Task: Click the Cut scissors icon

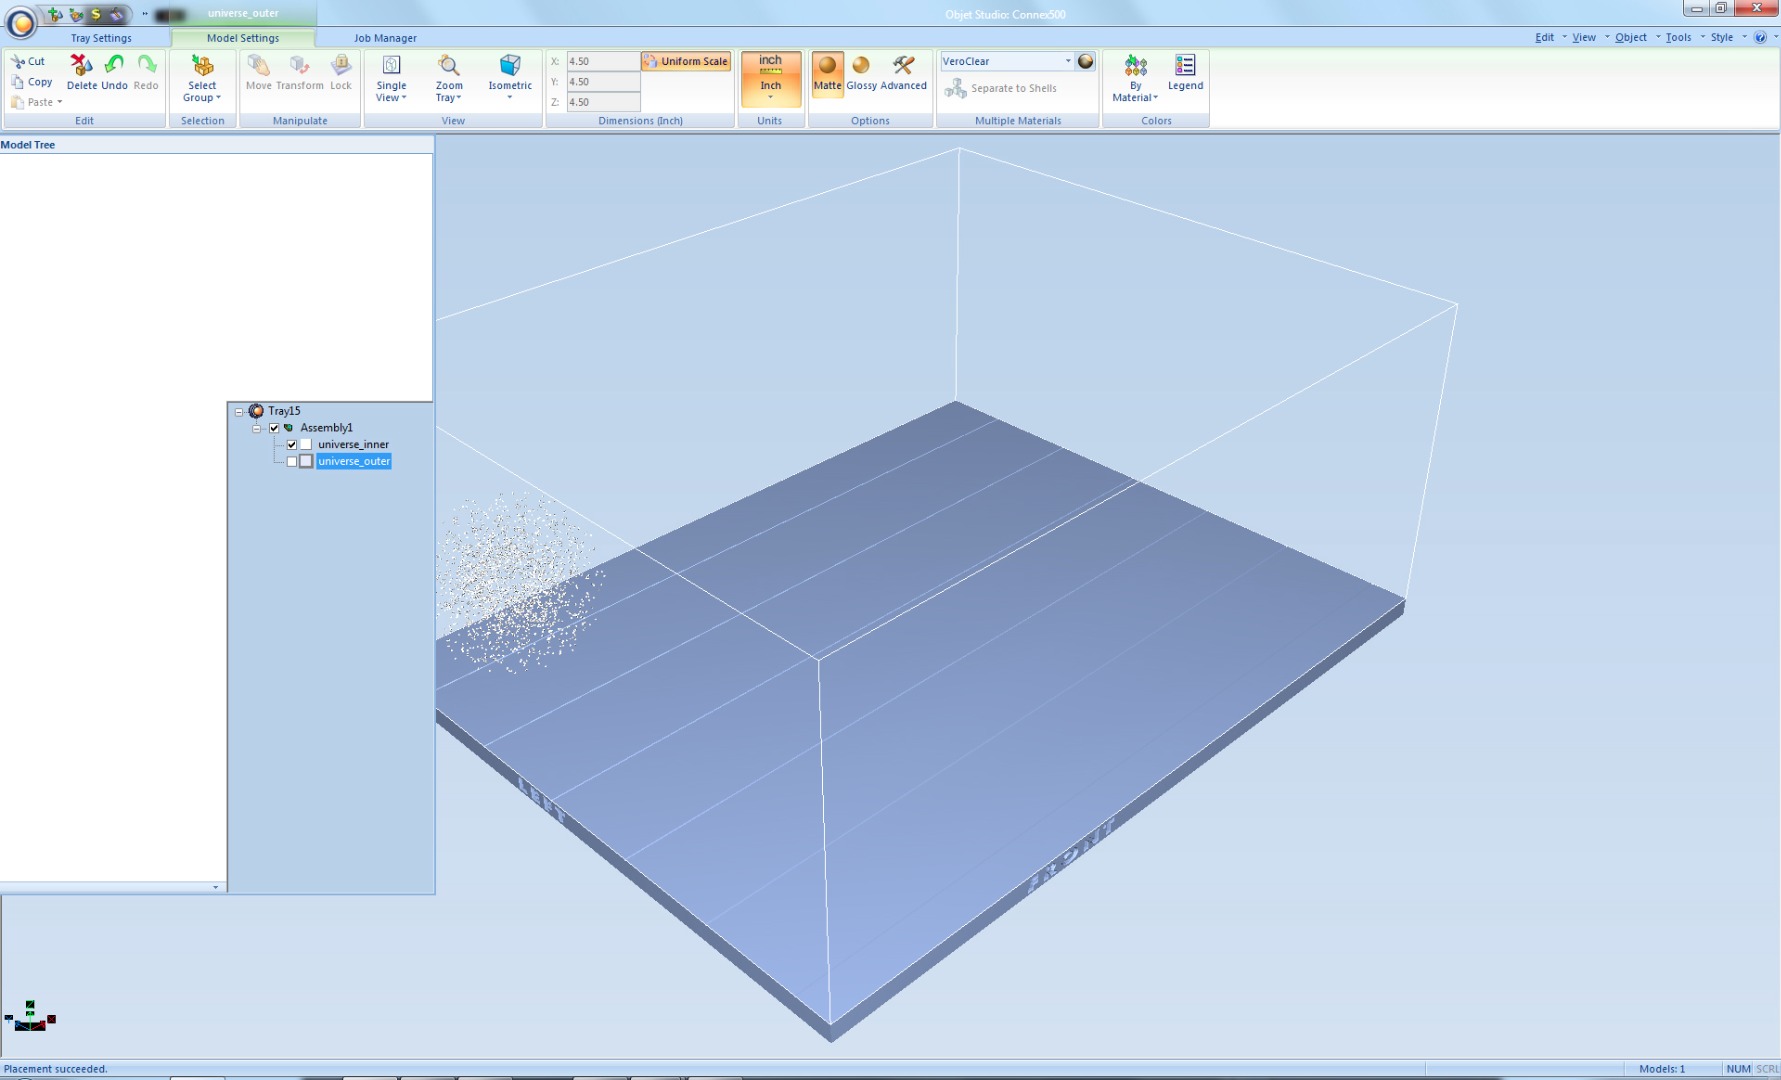Action: click(x=18, y=61)
